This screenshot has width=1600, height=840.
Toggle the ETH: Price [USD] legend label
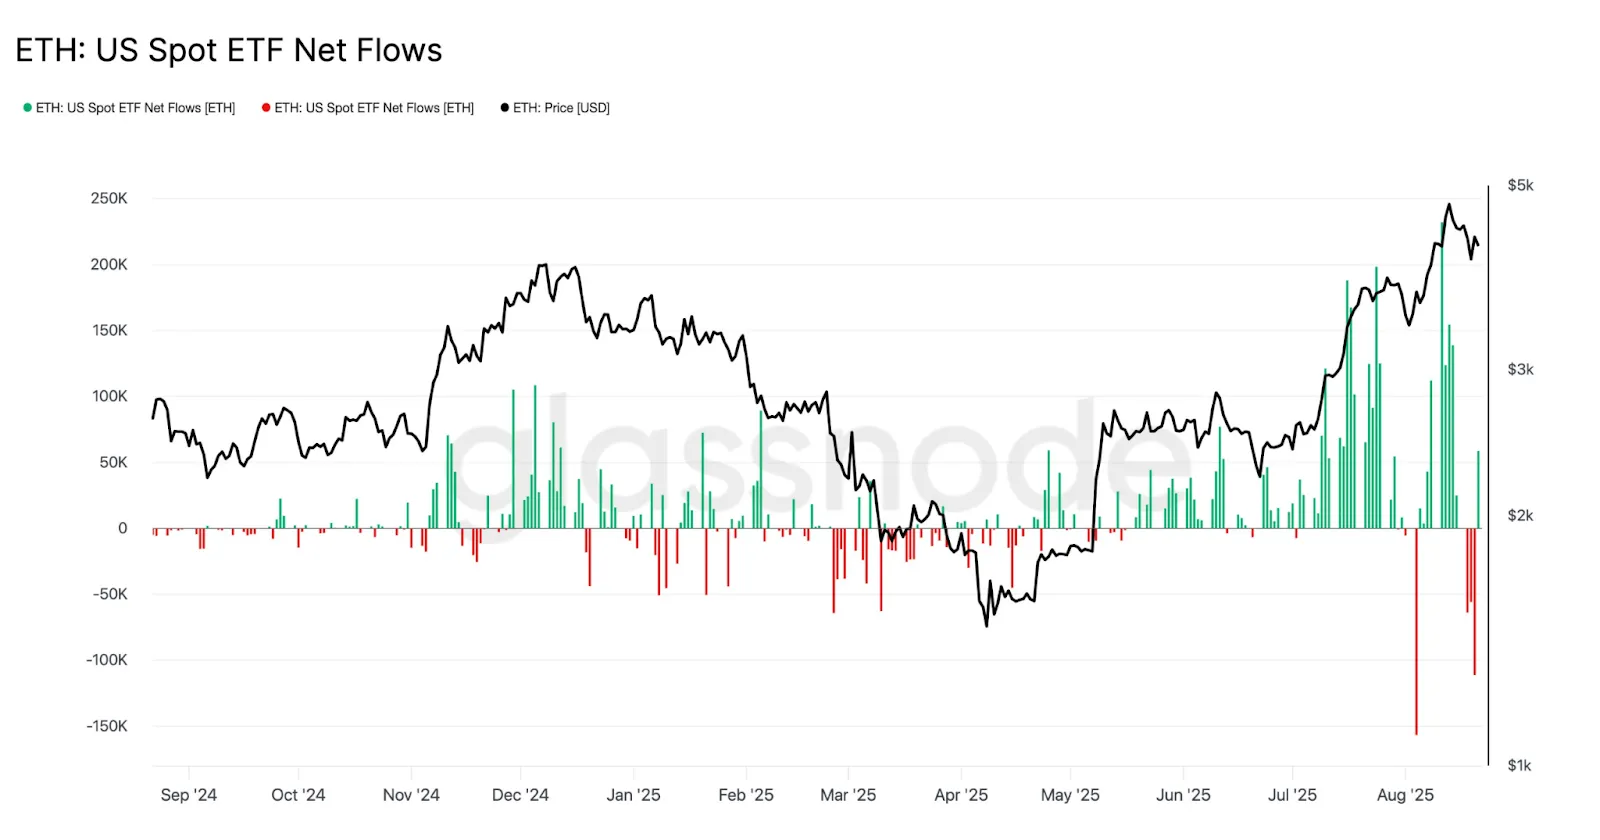click(561, 108)
